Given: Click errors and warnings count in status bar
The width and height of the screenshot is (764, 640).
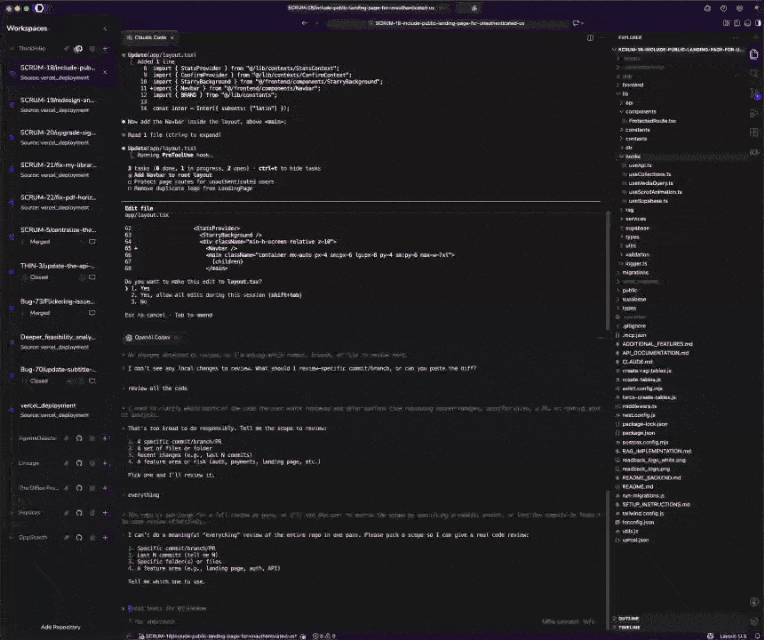Looking at the screenshot, I should click(x=324, y=636).
